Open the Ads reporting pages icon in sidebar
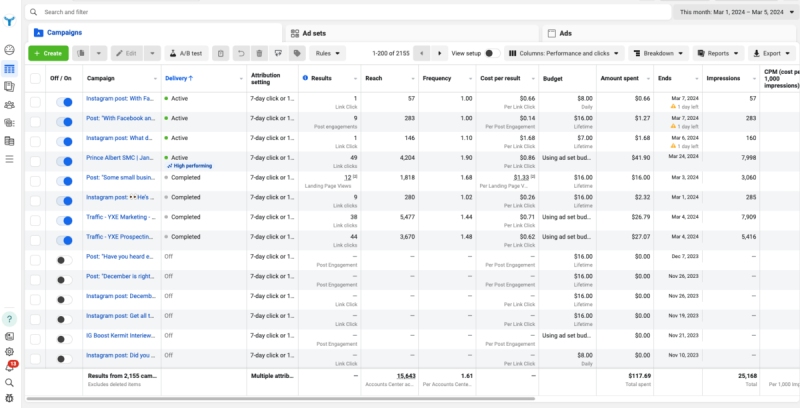Screen dimensions: 800x408 click(9, 87)
